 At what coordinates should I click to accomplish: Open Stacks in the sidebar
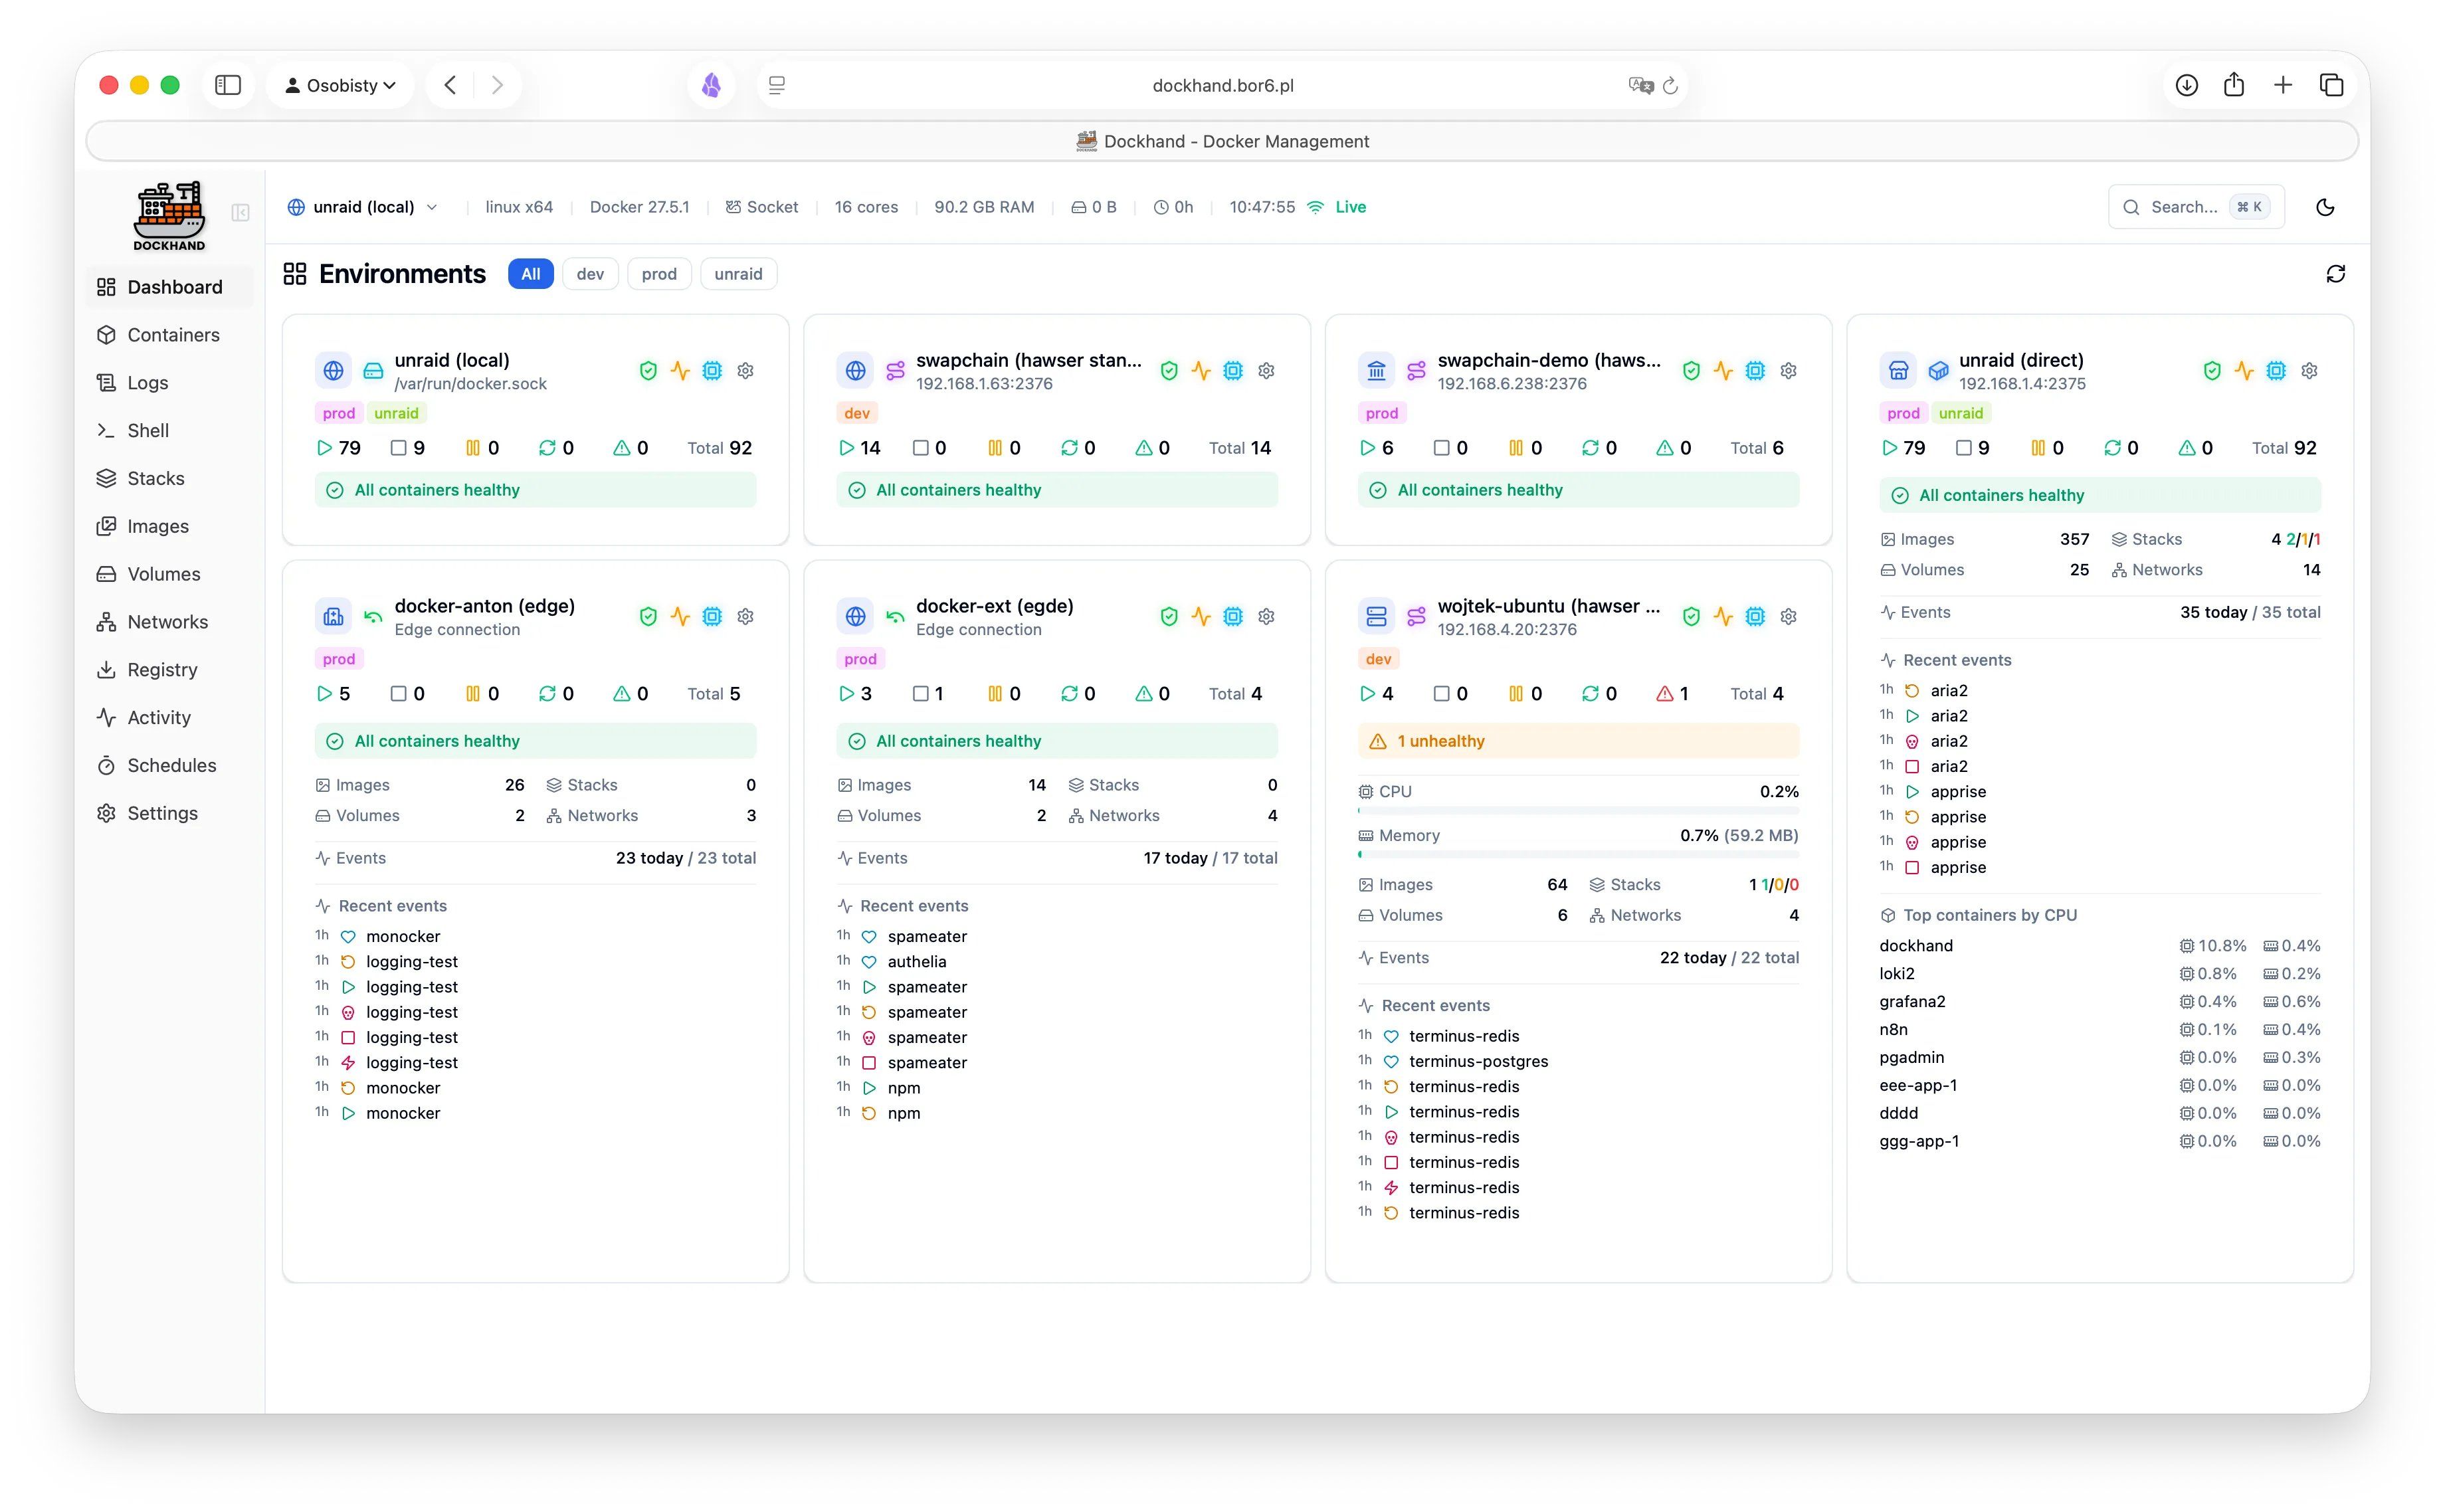155,478
